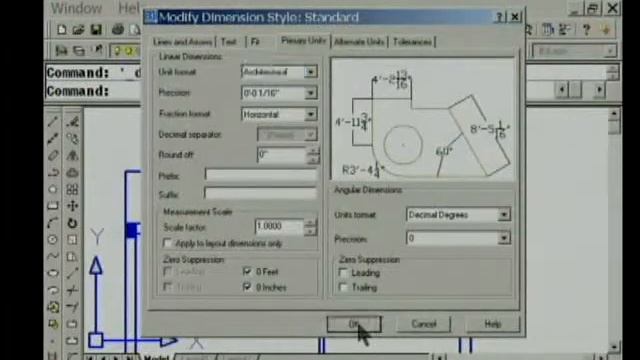640x360 pixels.
Task: Decrease the Scale factor value
Action: point(310,231)
